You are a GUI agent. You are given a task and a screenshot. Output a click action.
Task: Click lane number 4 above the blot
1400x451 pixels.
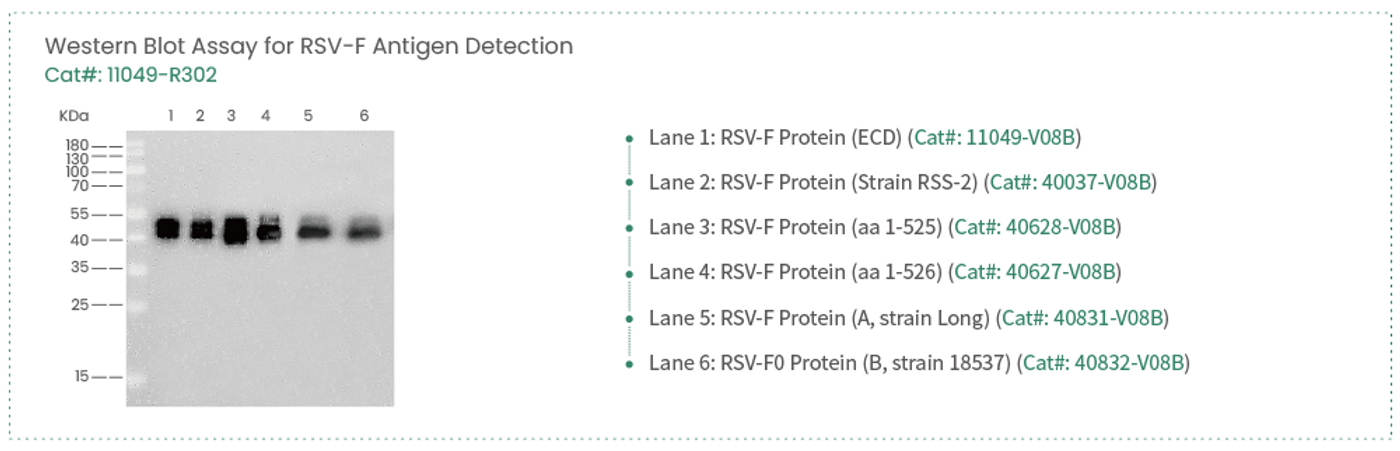point(266,116)
